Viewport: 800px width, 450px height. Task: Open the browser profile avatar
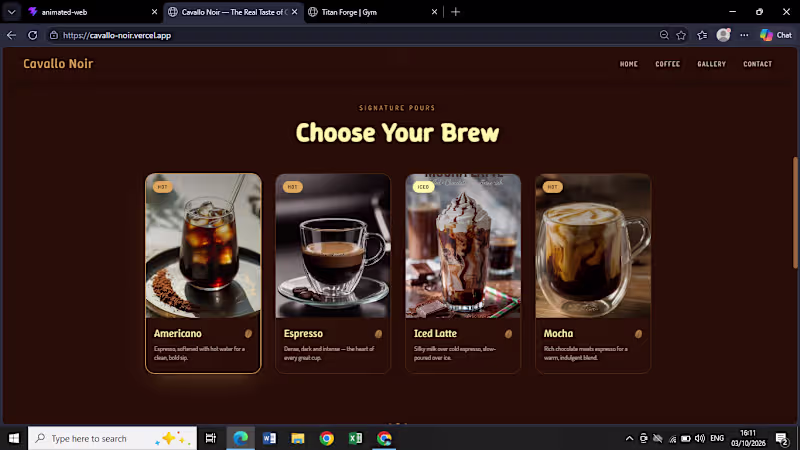point(723,35)
